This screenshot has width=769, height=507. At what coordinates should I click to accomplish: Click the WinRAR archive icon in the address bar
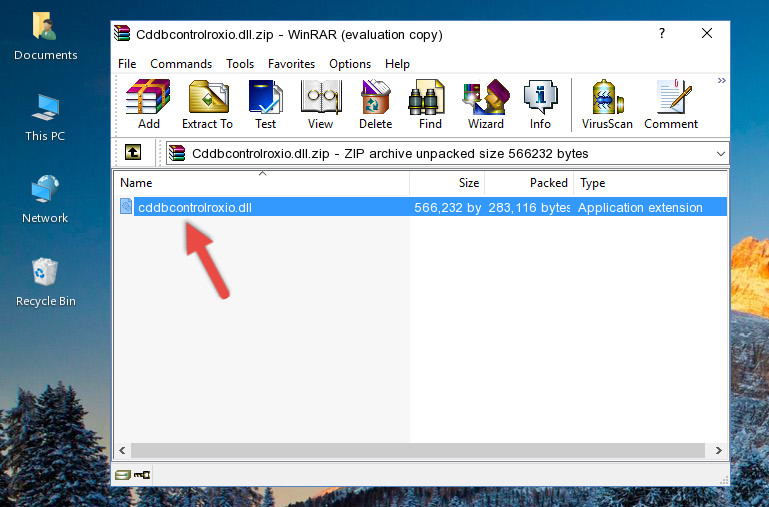coord(177,153)
